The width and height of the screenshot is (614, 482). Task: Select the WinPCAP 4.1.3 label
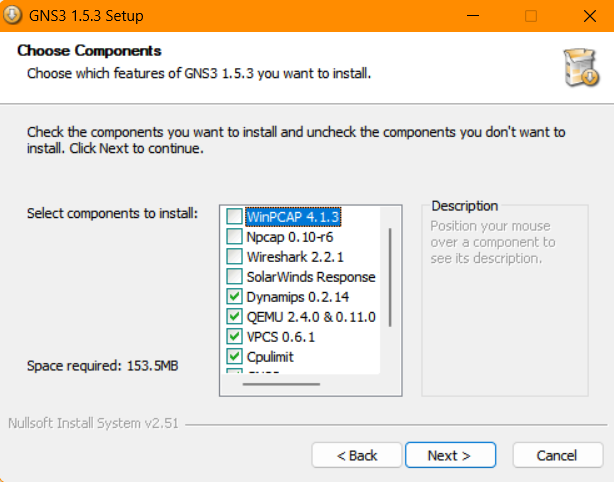point(293,217)
